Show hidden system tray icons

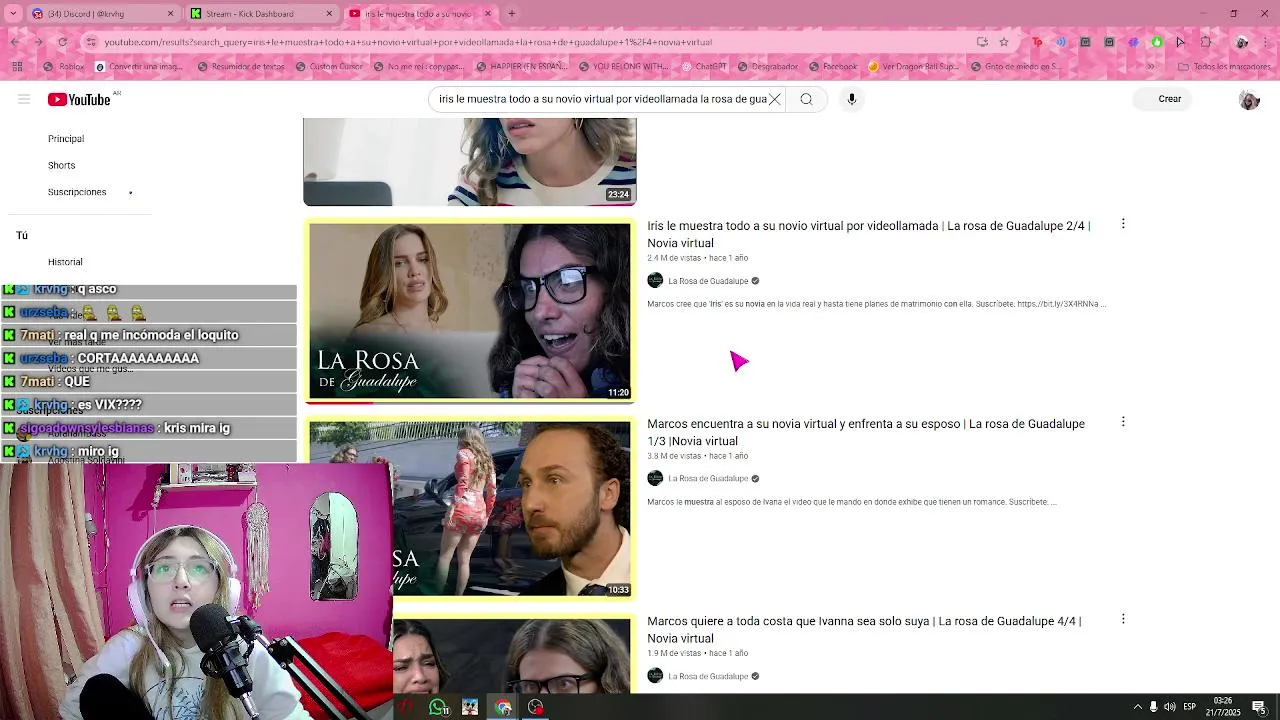click(x=1137, y=707)
